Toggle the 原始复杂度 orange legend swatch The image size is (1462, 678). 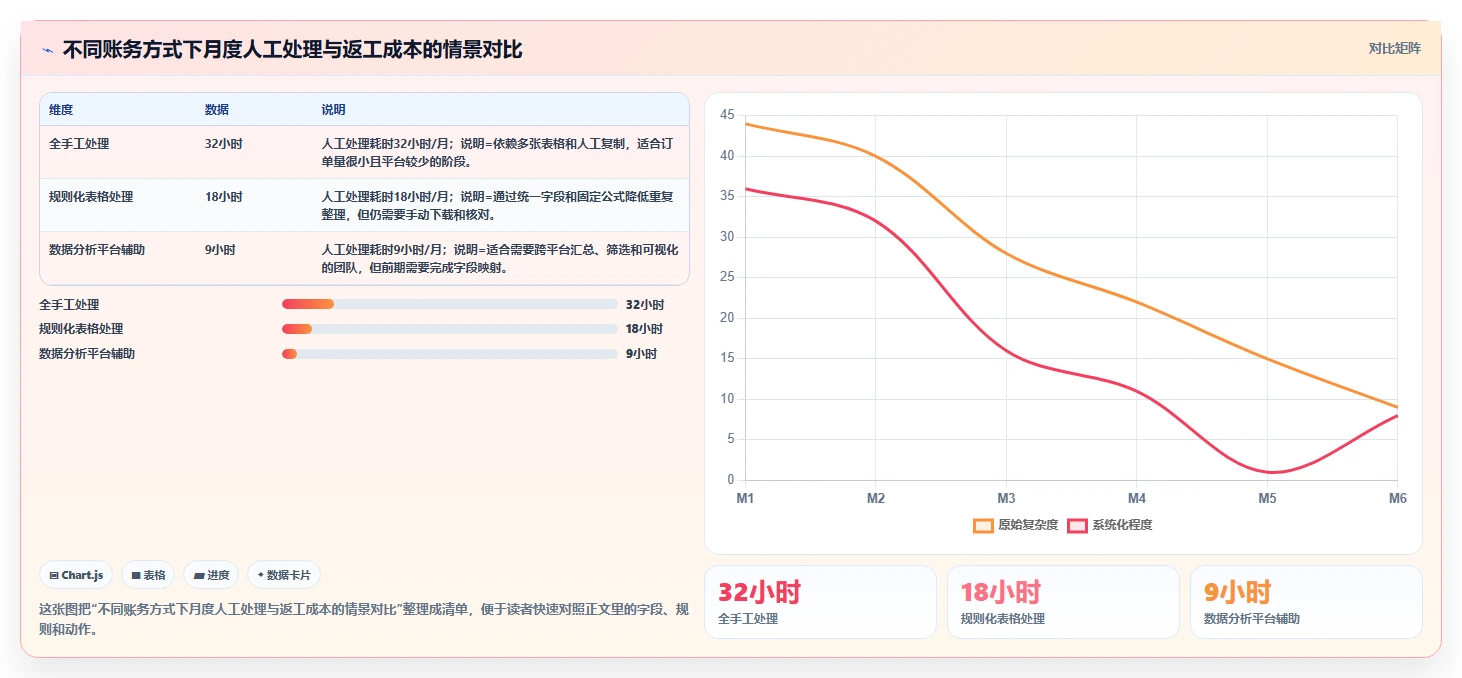point(983,525)
